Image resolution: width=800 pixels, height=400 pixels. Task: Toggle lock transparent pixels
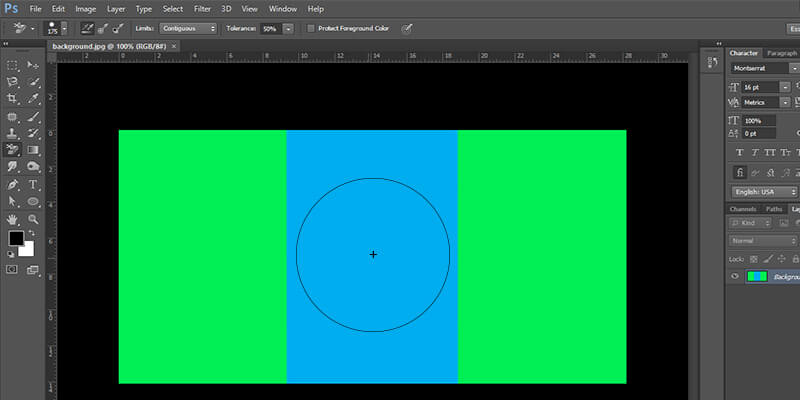coord(754,259)
